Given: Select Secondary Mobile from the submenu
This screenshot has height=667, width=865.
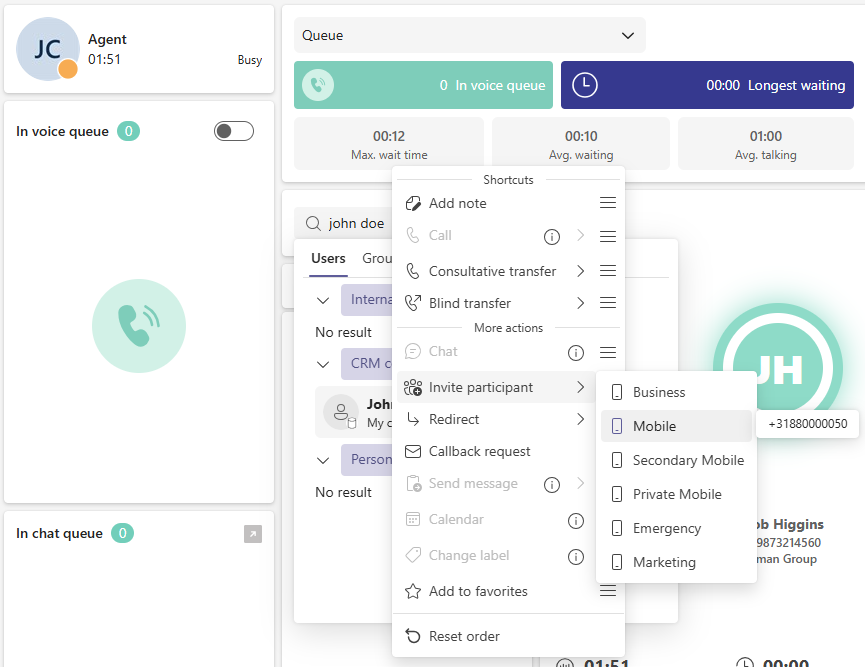Looking at the screenshot, I should 687,460.
